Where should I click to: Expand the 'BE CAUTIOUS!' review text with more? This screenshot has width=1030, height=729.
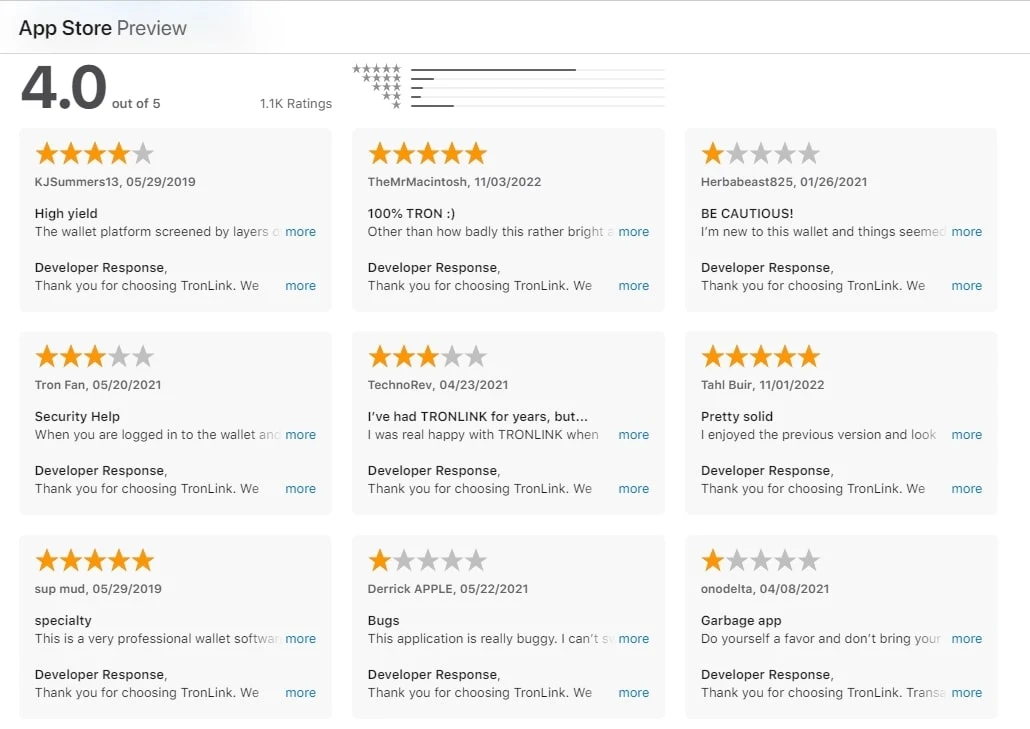click(x=966, y=232)
